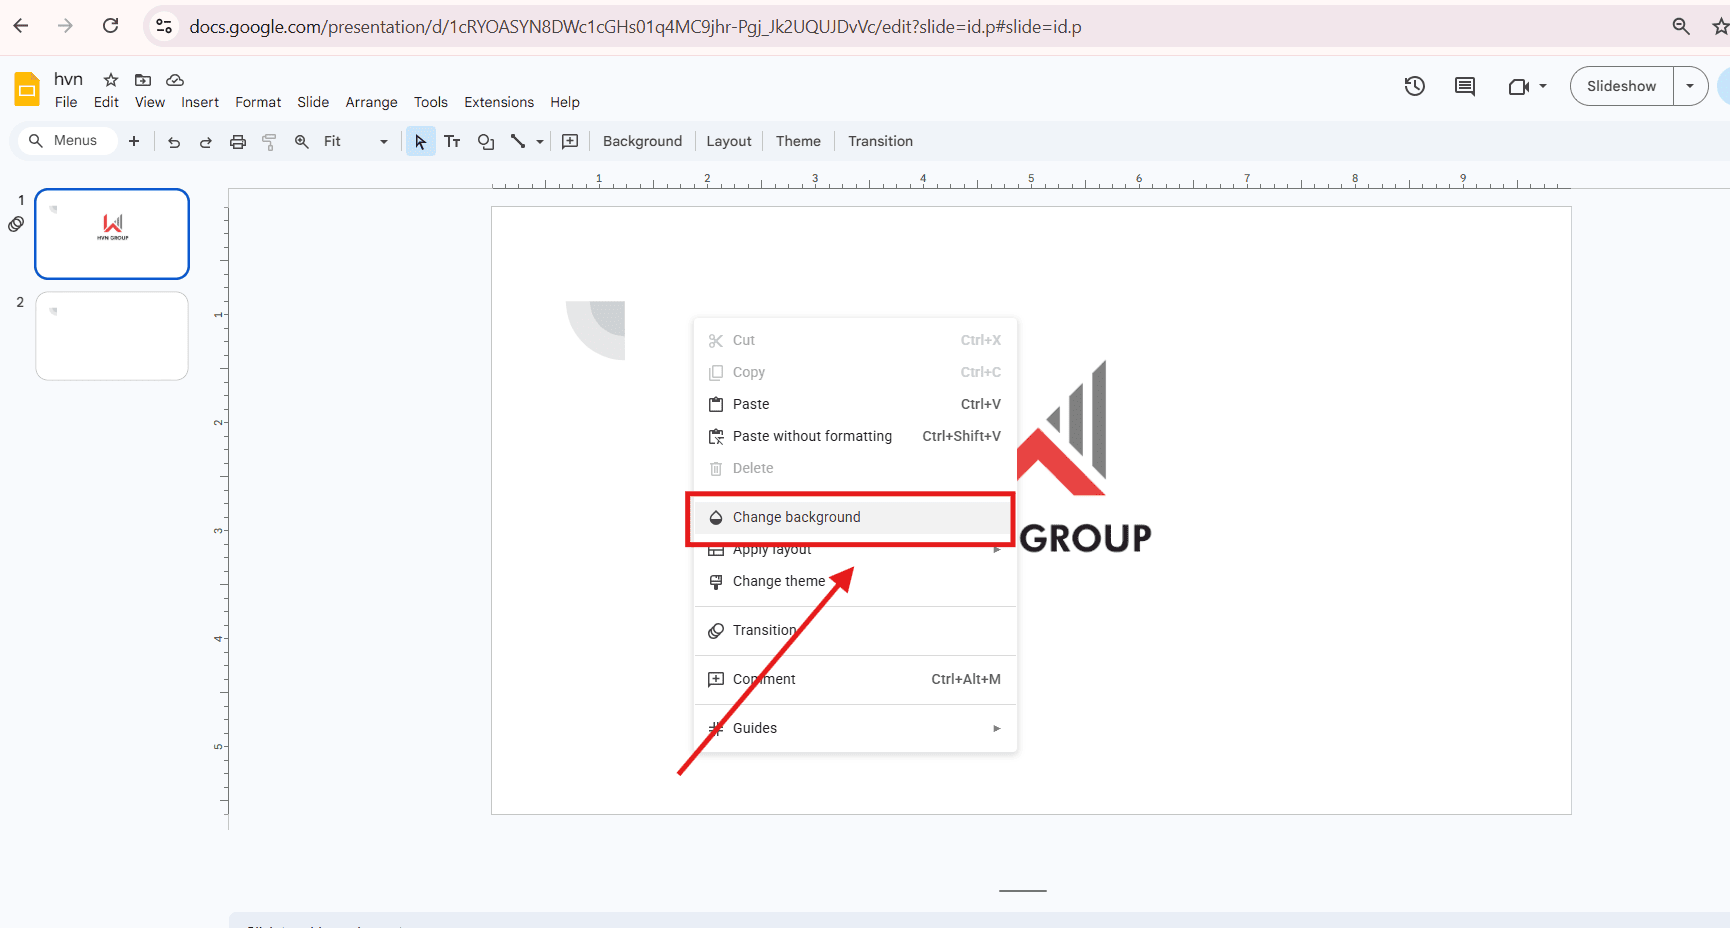Choose Transition in the context menu
The height and width of the screenshot is (928, 1730).
click(855, 630)
